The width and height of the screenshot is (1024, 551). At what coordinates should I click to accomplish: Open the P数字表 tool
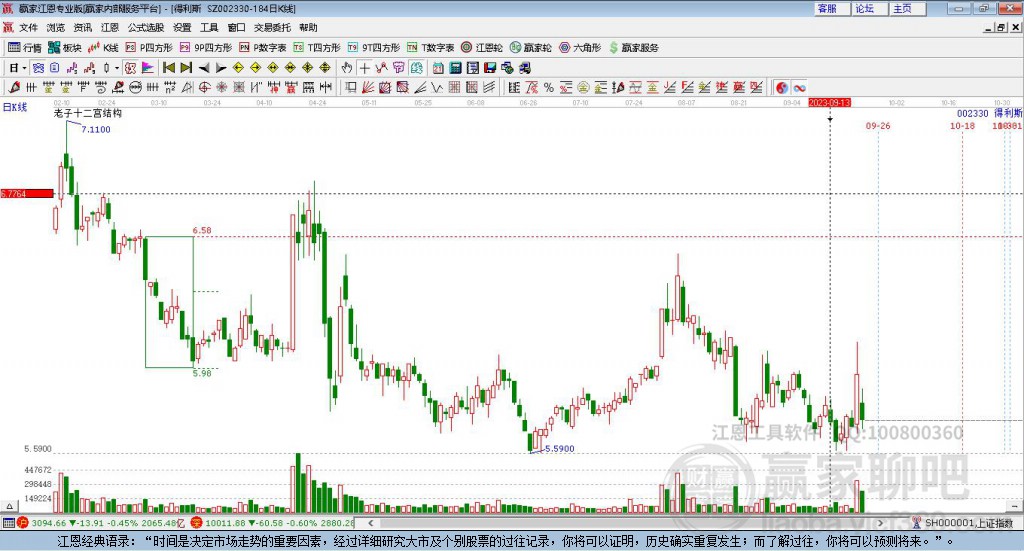click(x=263, y=48)
